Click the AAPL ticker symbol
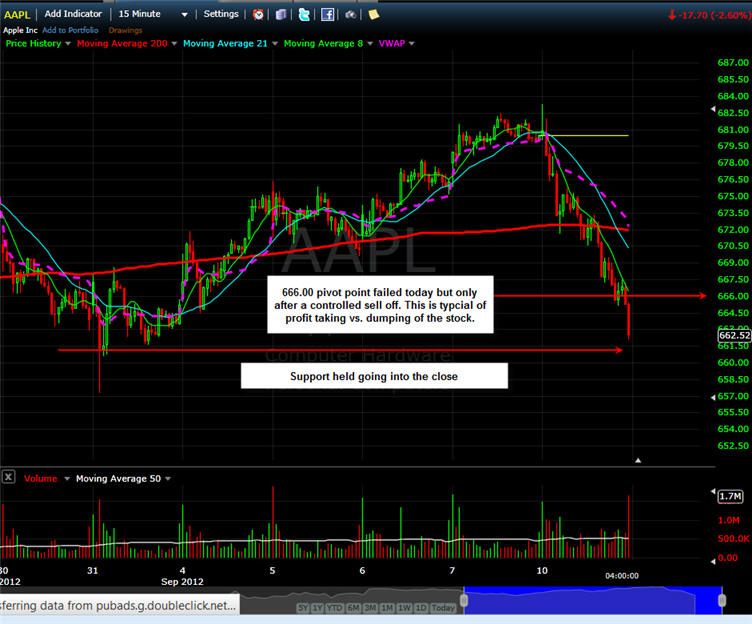This screenshot has width=752, height=624. click(17, 15)
